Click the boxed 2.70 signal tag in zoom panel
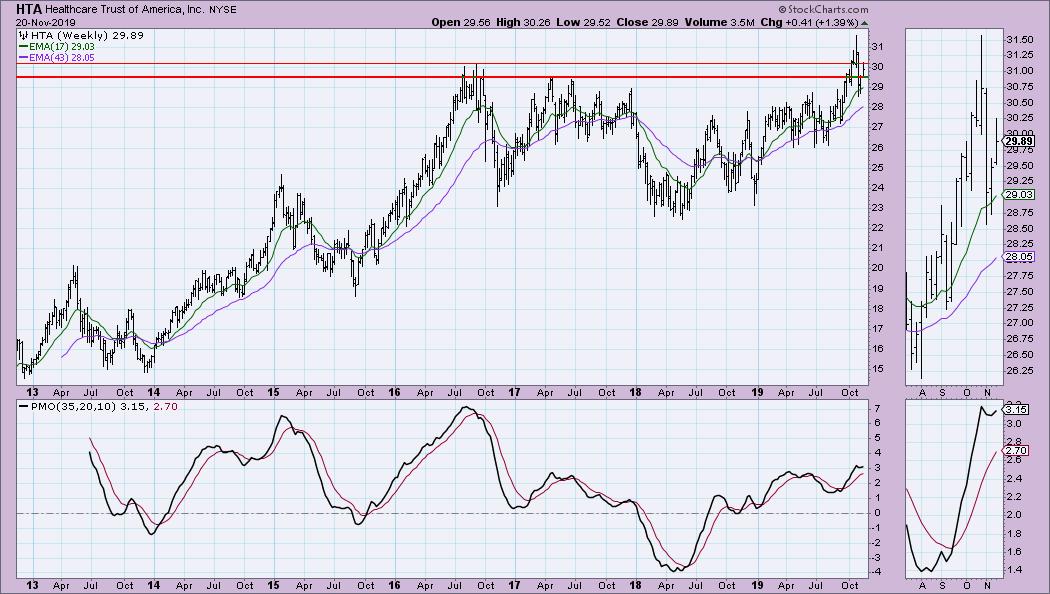 1017,451
